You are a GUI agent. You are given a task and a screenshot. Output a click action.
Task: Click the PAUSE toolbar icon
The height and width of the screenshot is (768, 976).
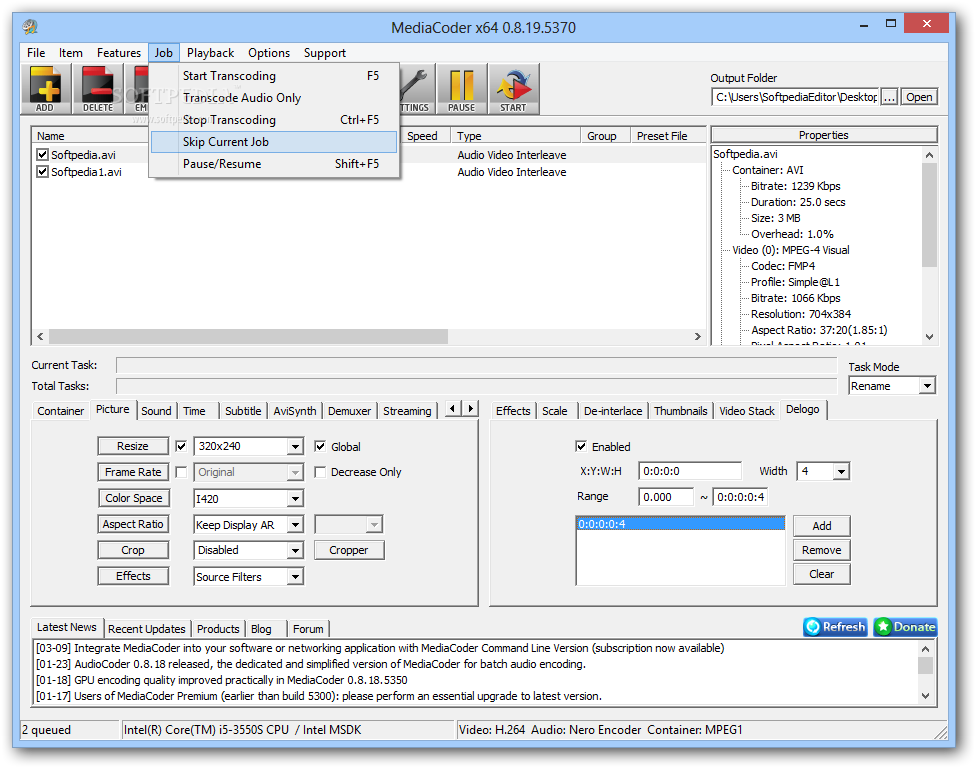461,89
